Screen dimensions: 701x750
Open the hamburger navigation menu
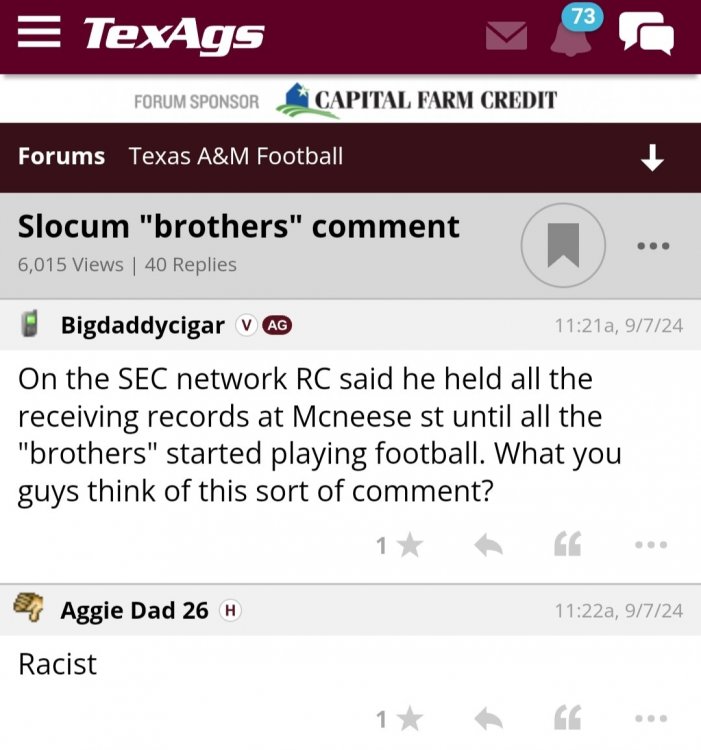coord(39,34)
